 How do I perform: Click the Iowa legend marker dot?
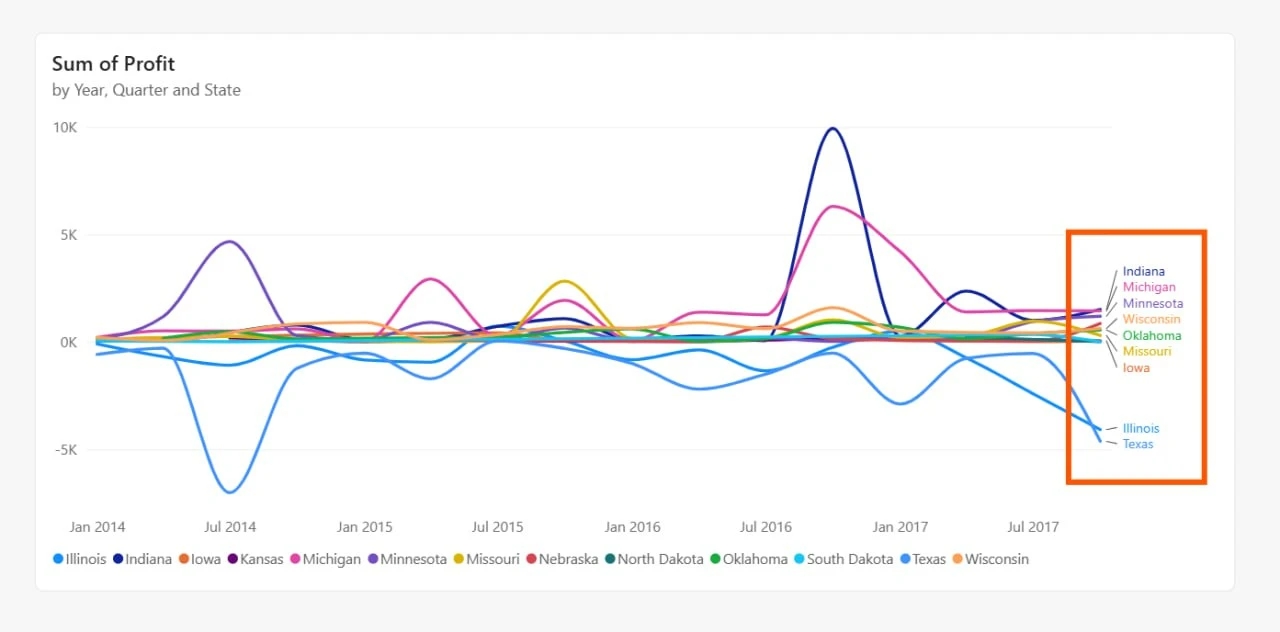(x=184, y=559)
